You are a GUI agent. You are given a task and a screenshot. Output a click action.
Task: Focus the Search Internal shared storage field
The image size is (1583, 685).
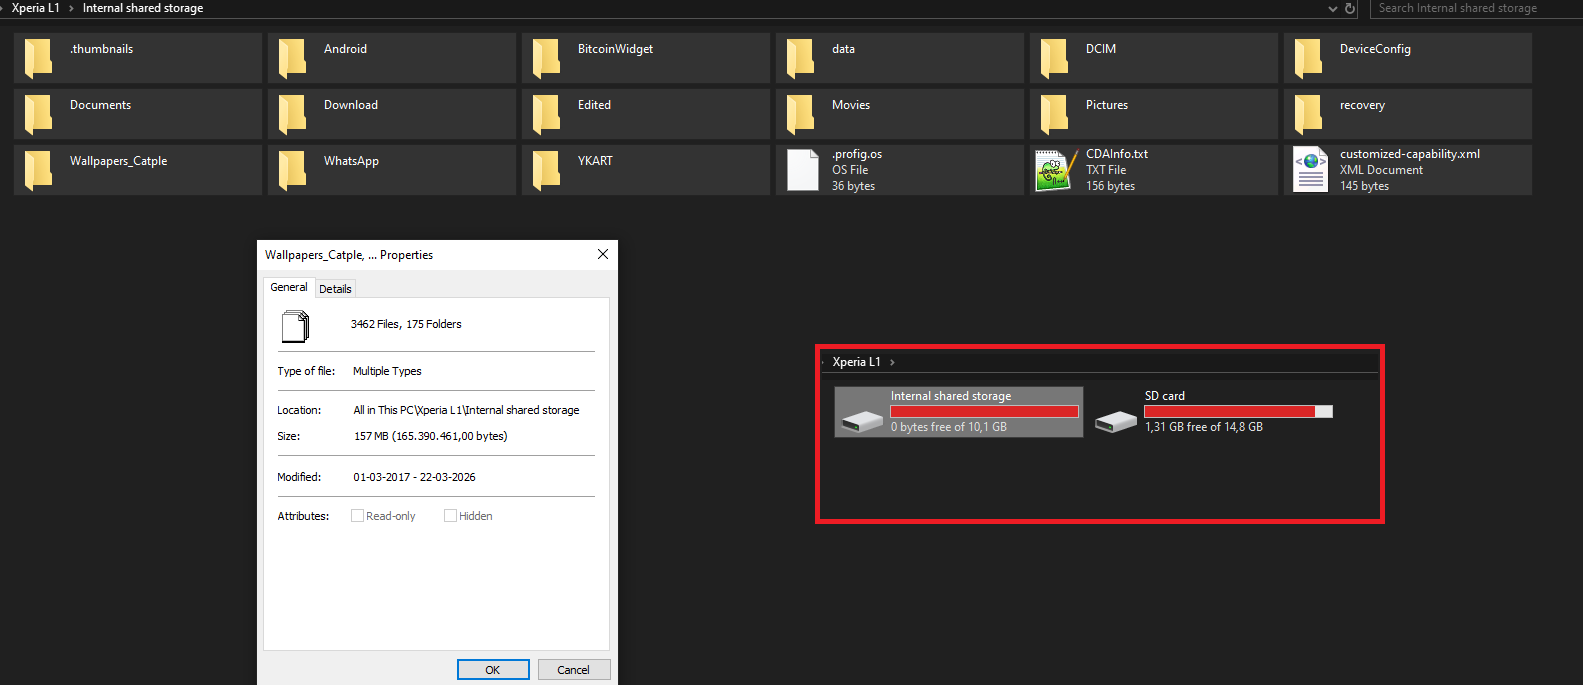(1476, 8)
